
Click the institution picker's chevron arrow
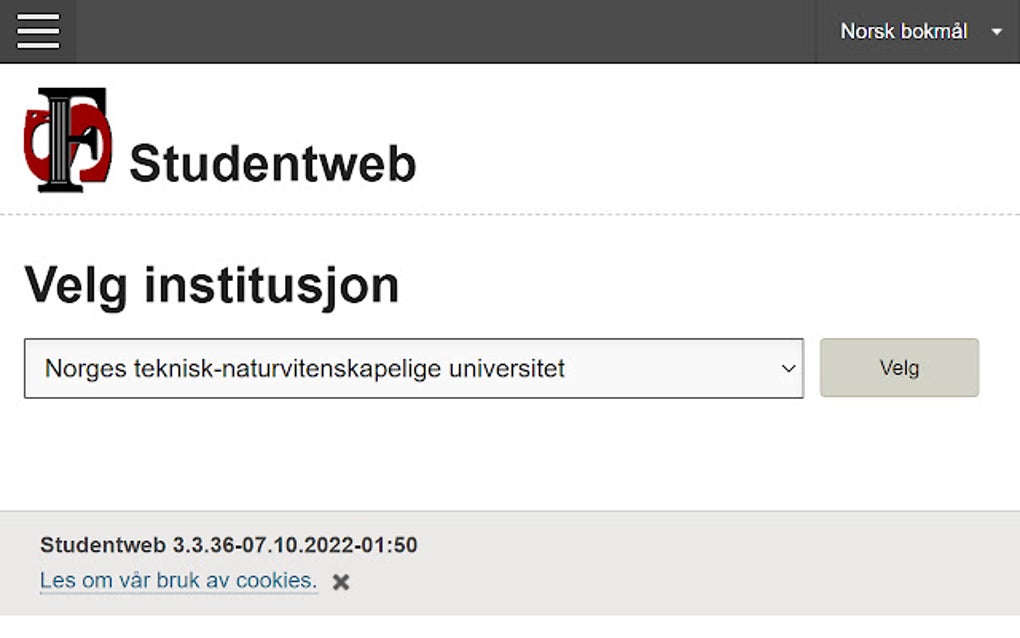pos(786,368)
